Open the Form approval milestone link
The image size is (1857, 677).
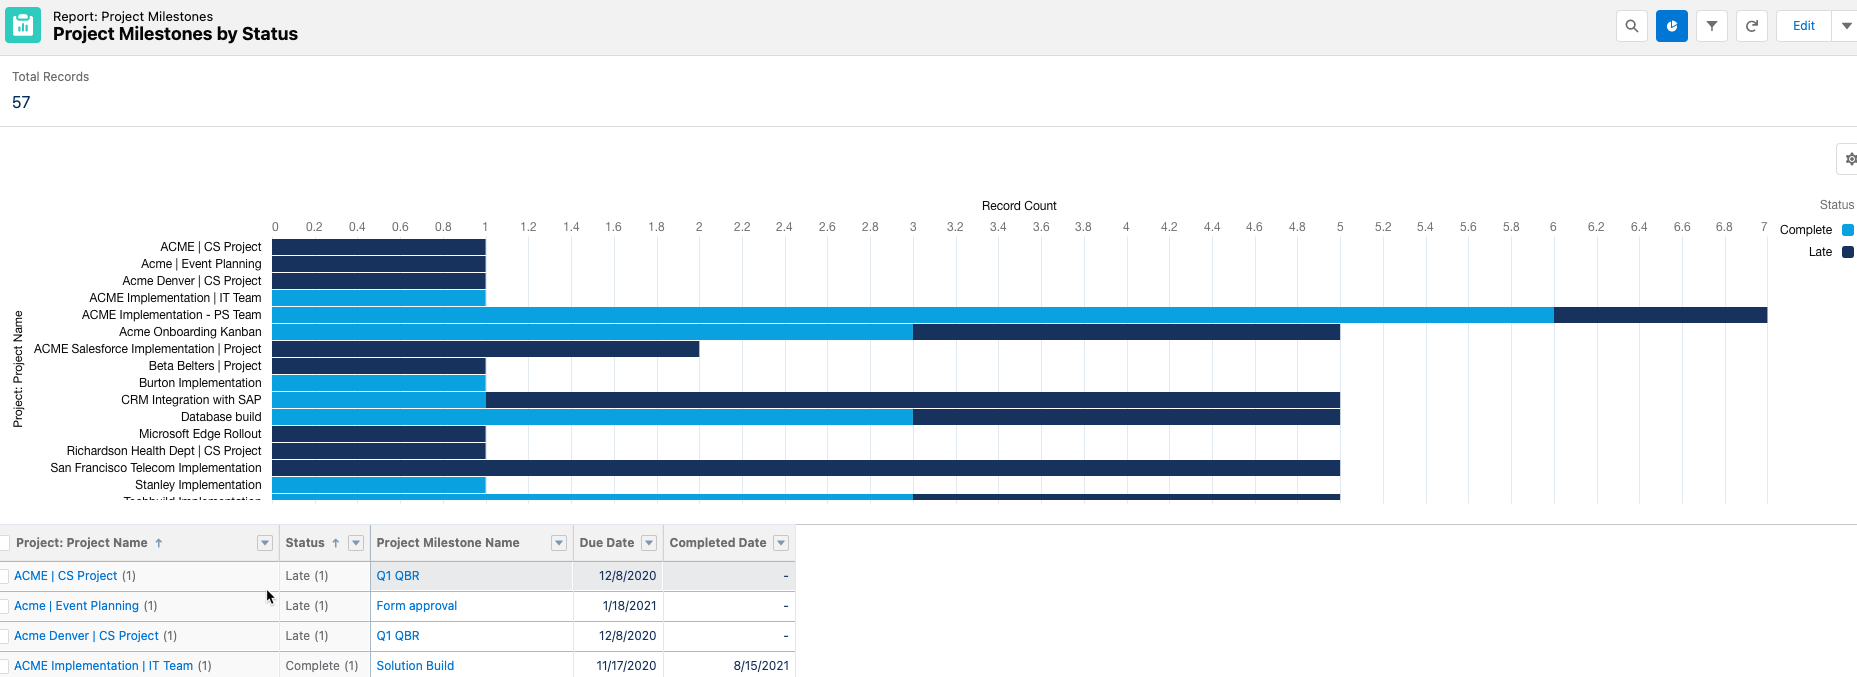pos(417,606)
